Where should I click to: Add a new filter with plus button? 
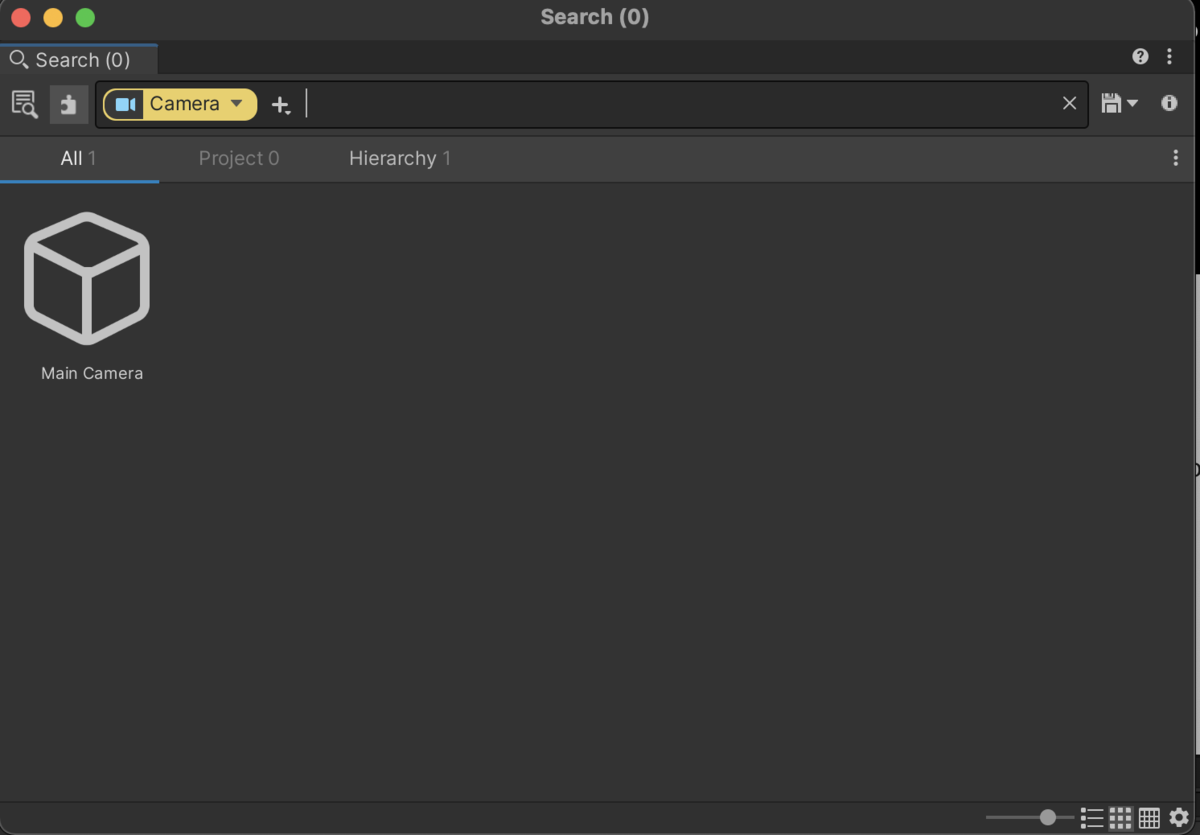281,105
